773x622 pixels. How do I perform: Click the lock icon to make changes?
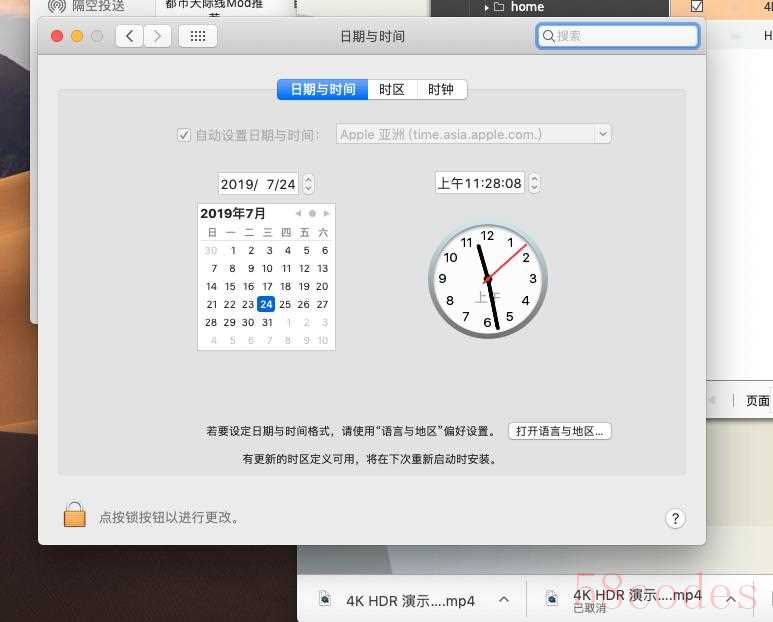click(74, 515)
